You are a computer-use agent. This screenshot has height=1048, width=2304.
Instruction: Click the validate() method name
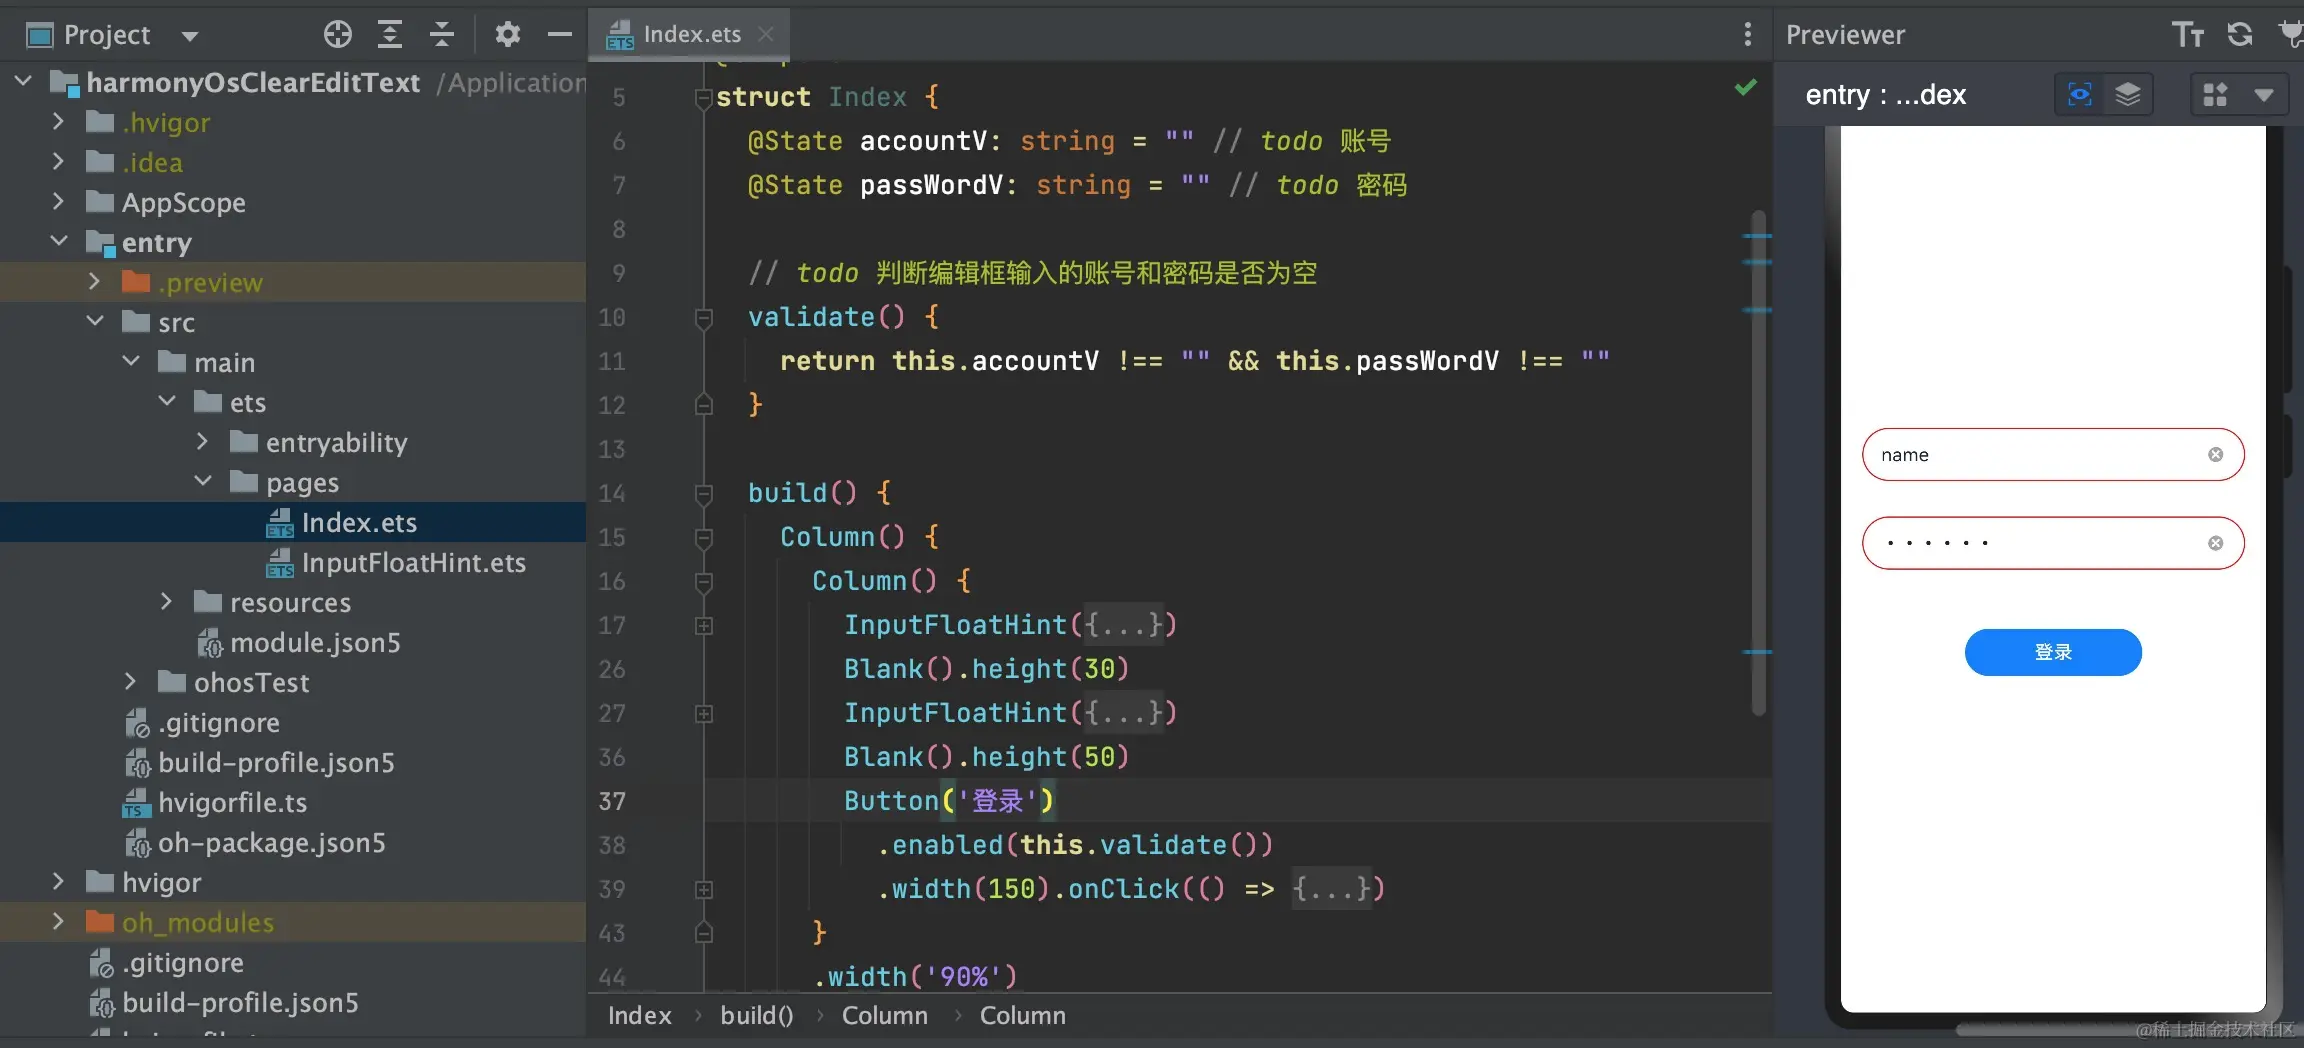[811, 317]
